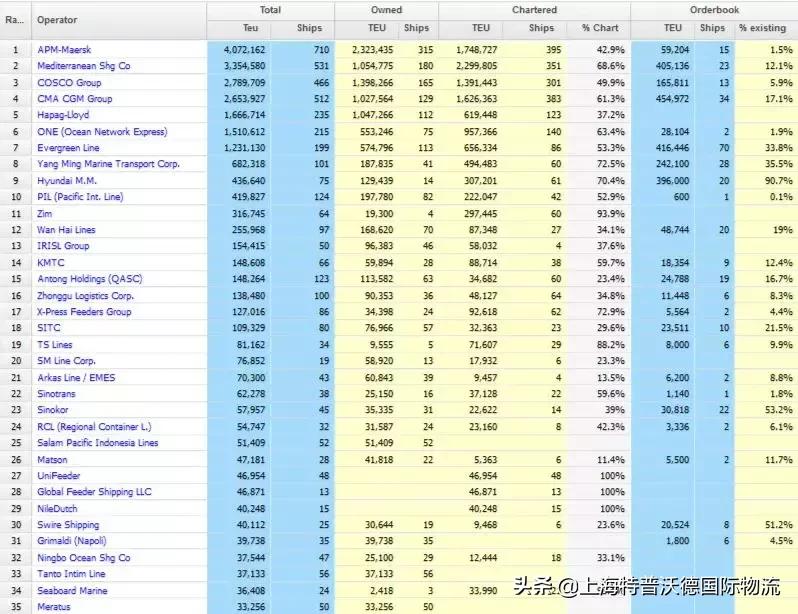The height and width of the screenshot is (614, 798).
Task: Open the Grimaldi (Napoli) link
Action: click(72, 541)
